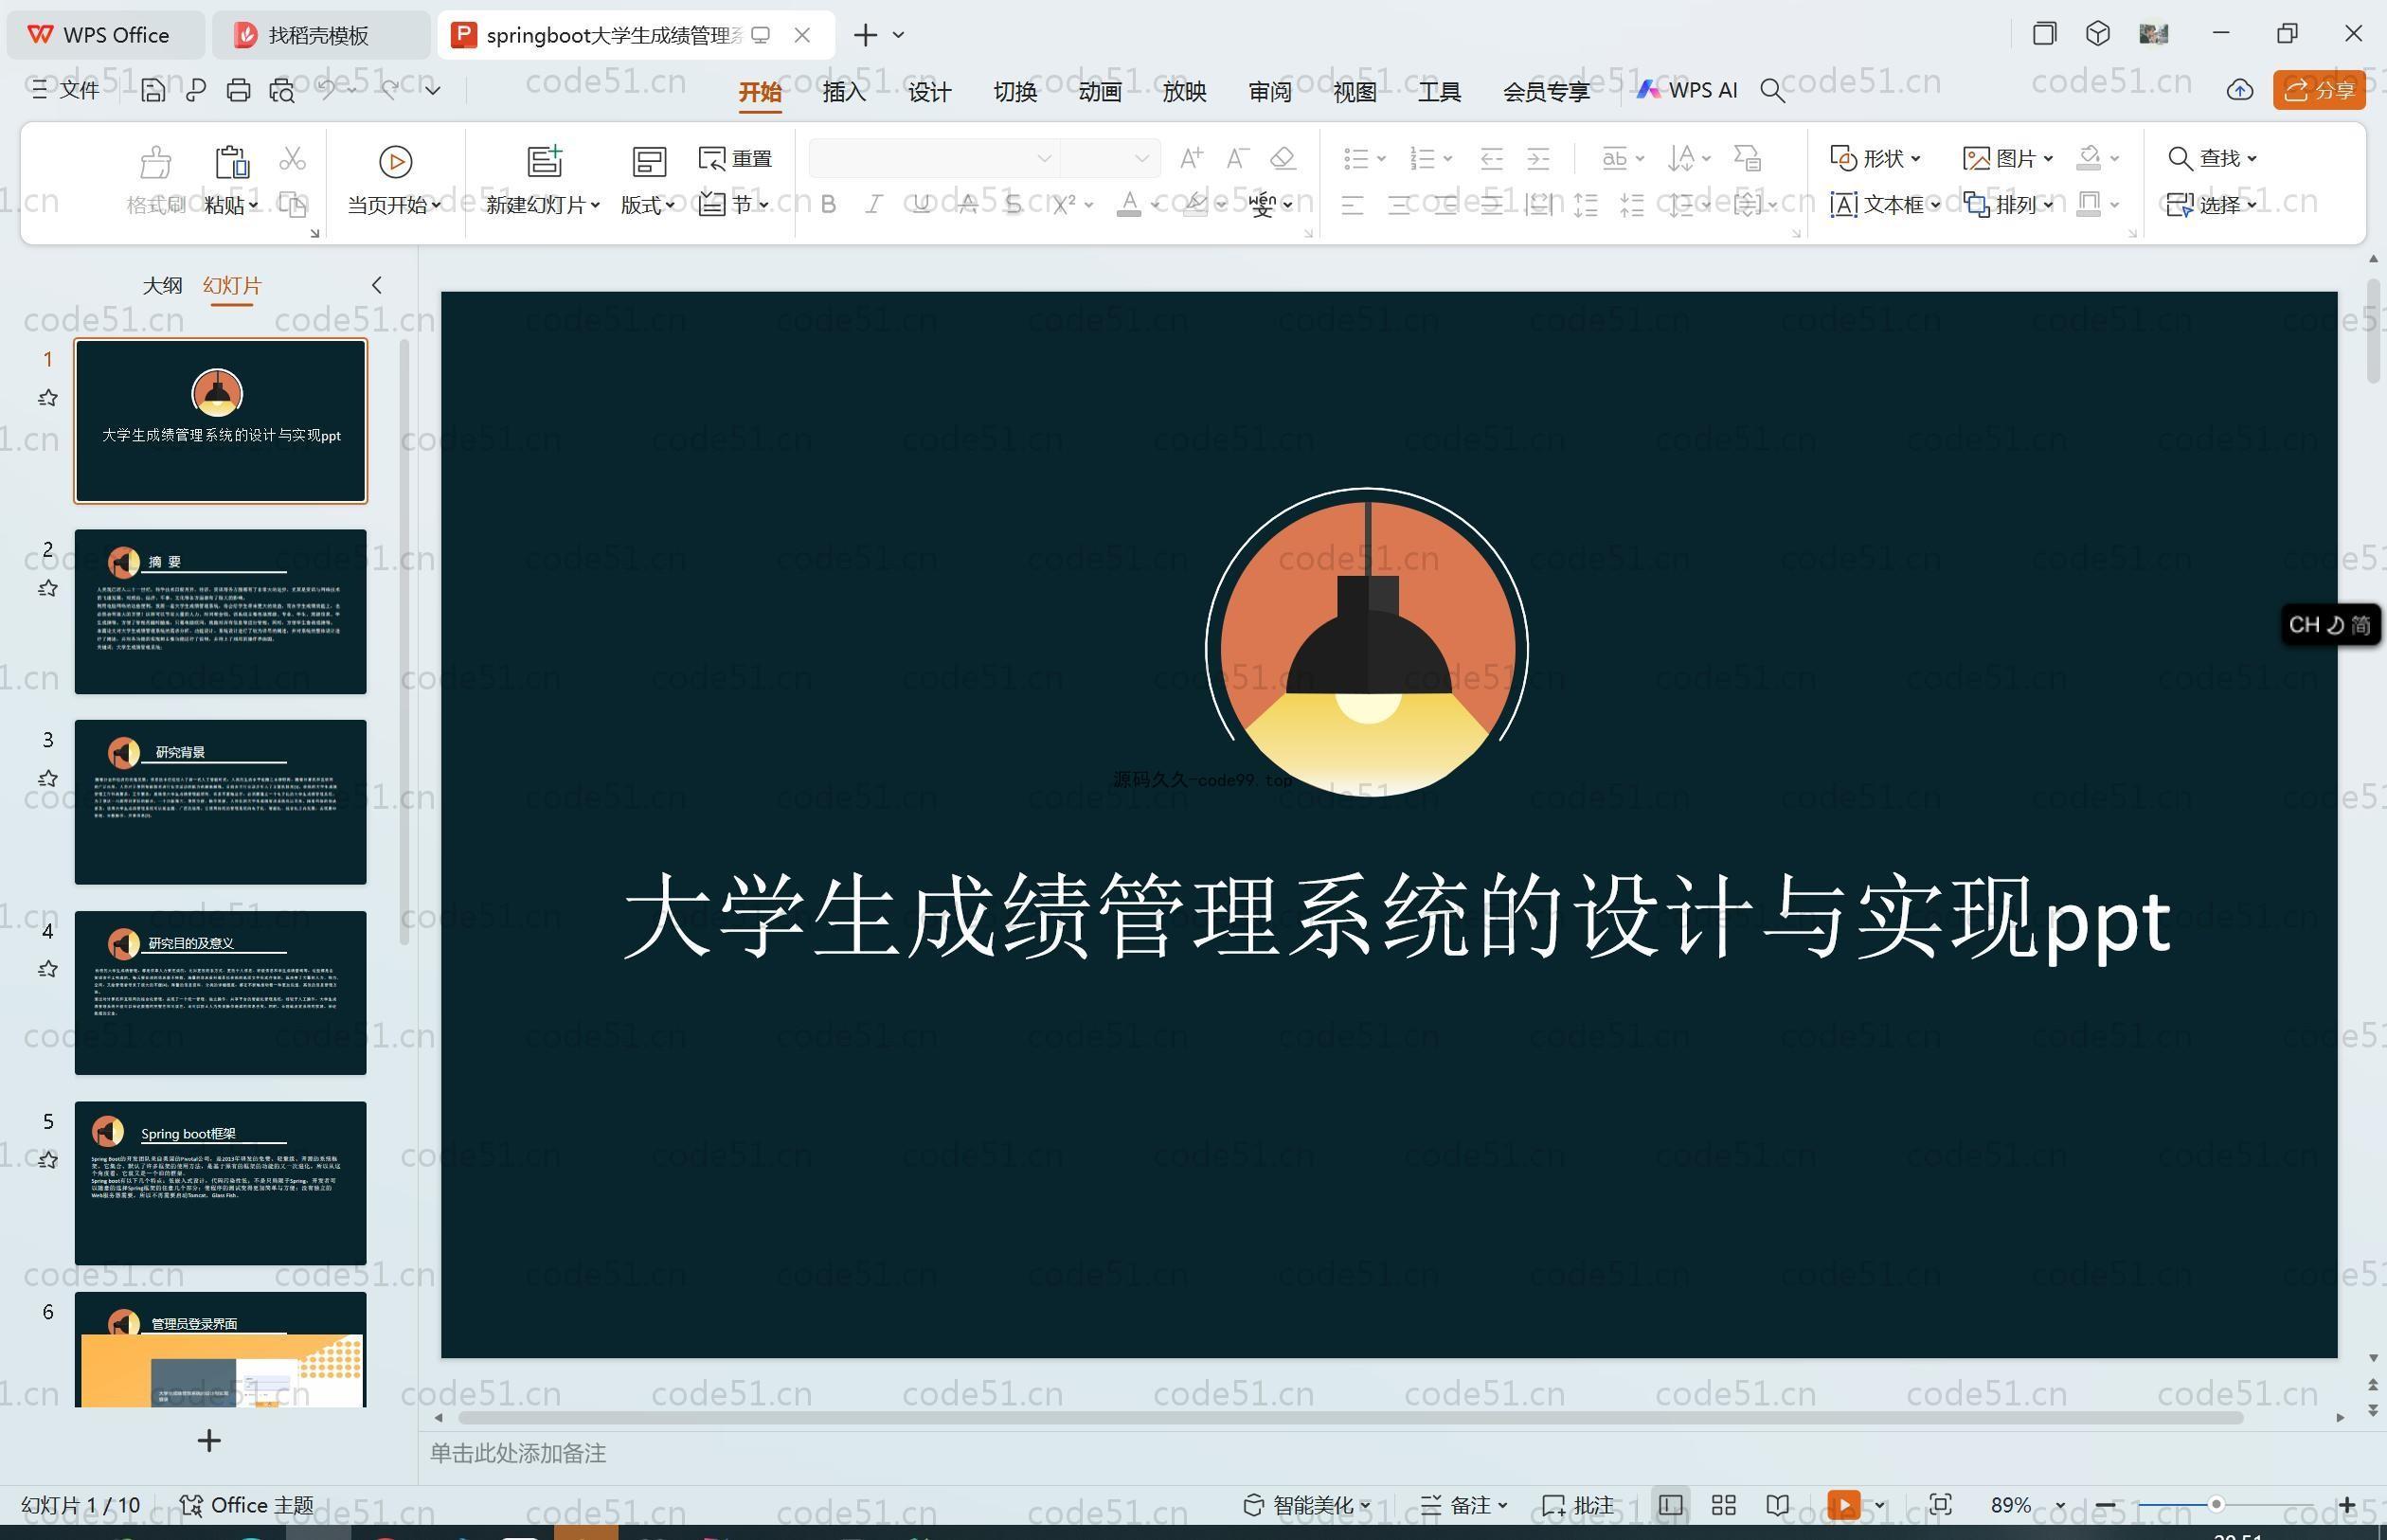Click the WPS AI button

pyautogui.click(x=1687, y=90)
